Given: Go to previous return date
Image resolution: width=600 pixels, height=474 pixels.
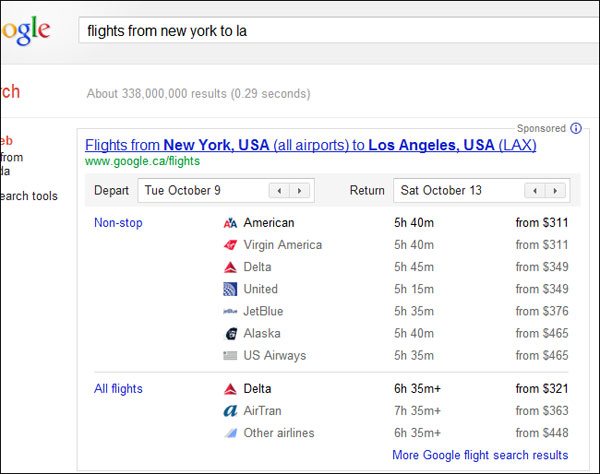Looking at the screenshot, I should (536, 190).
